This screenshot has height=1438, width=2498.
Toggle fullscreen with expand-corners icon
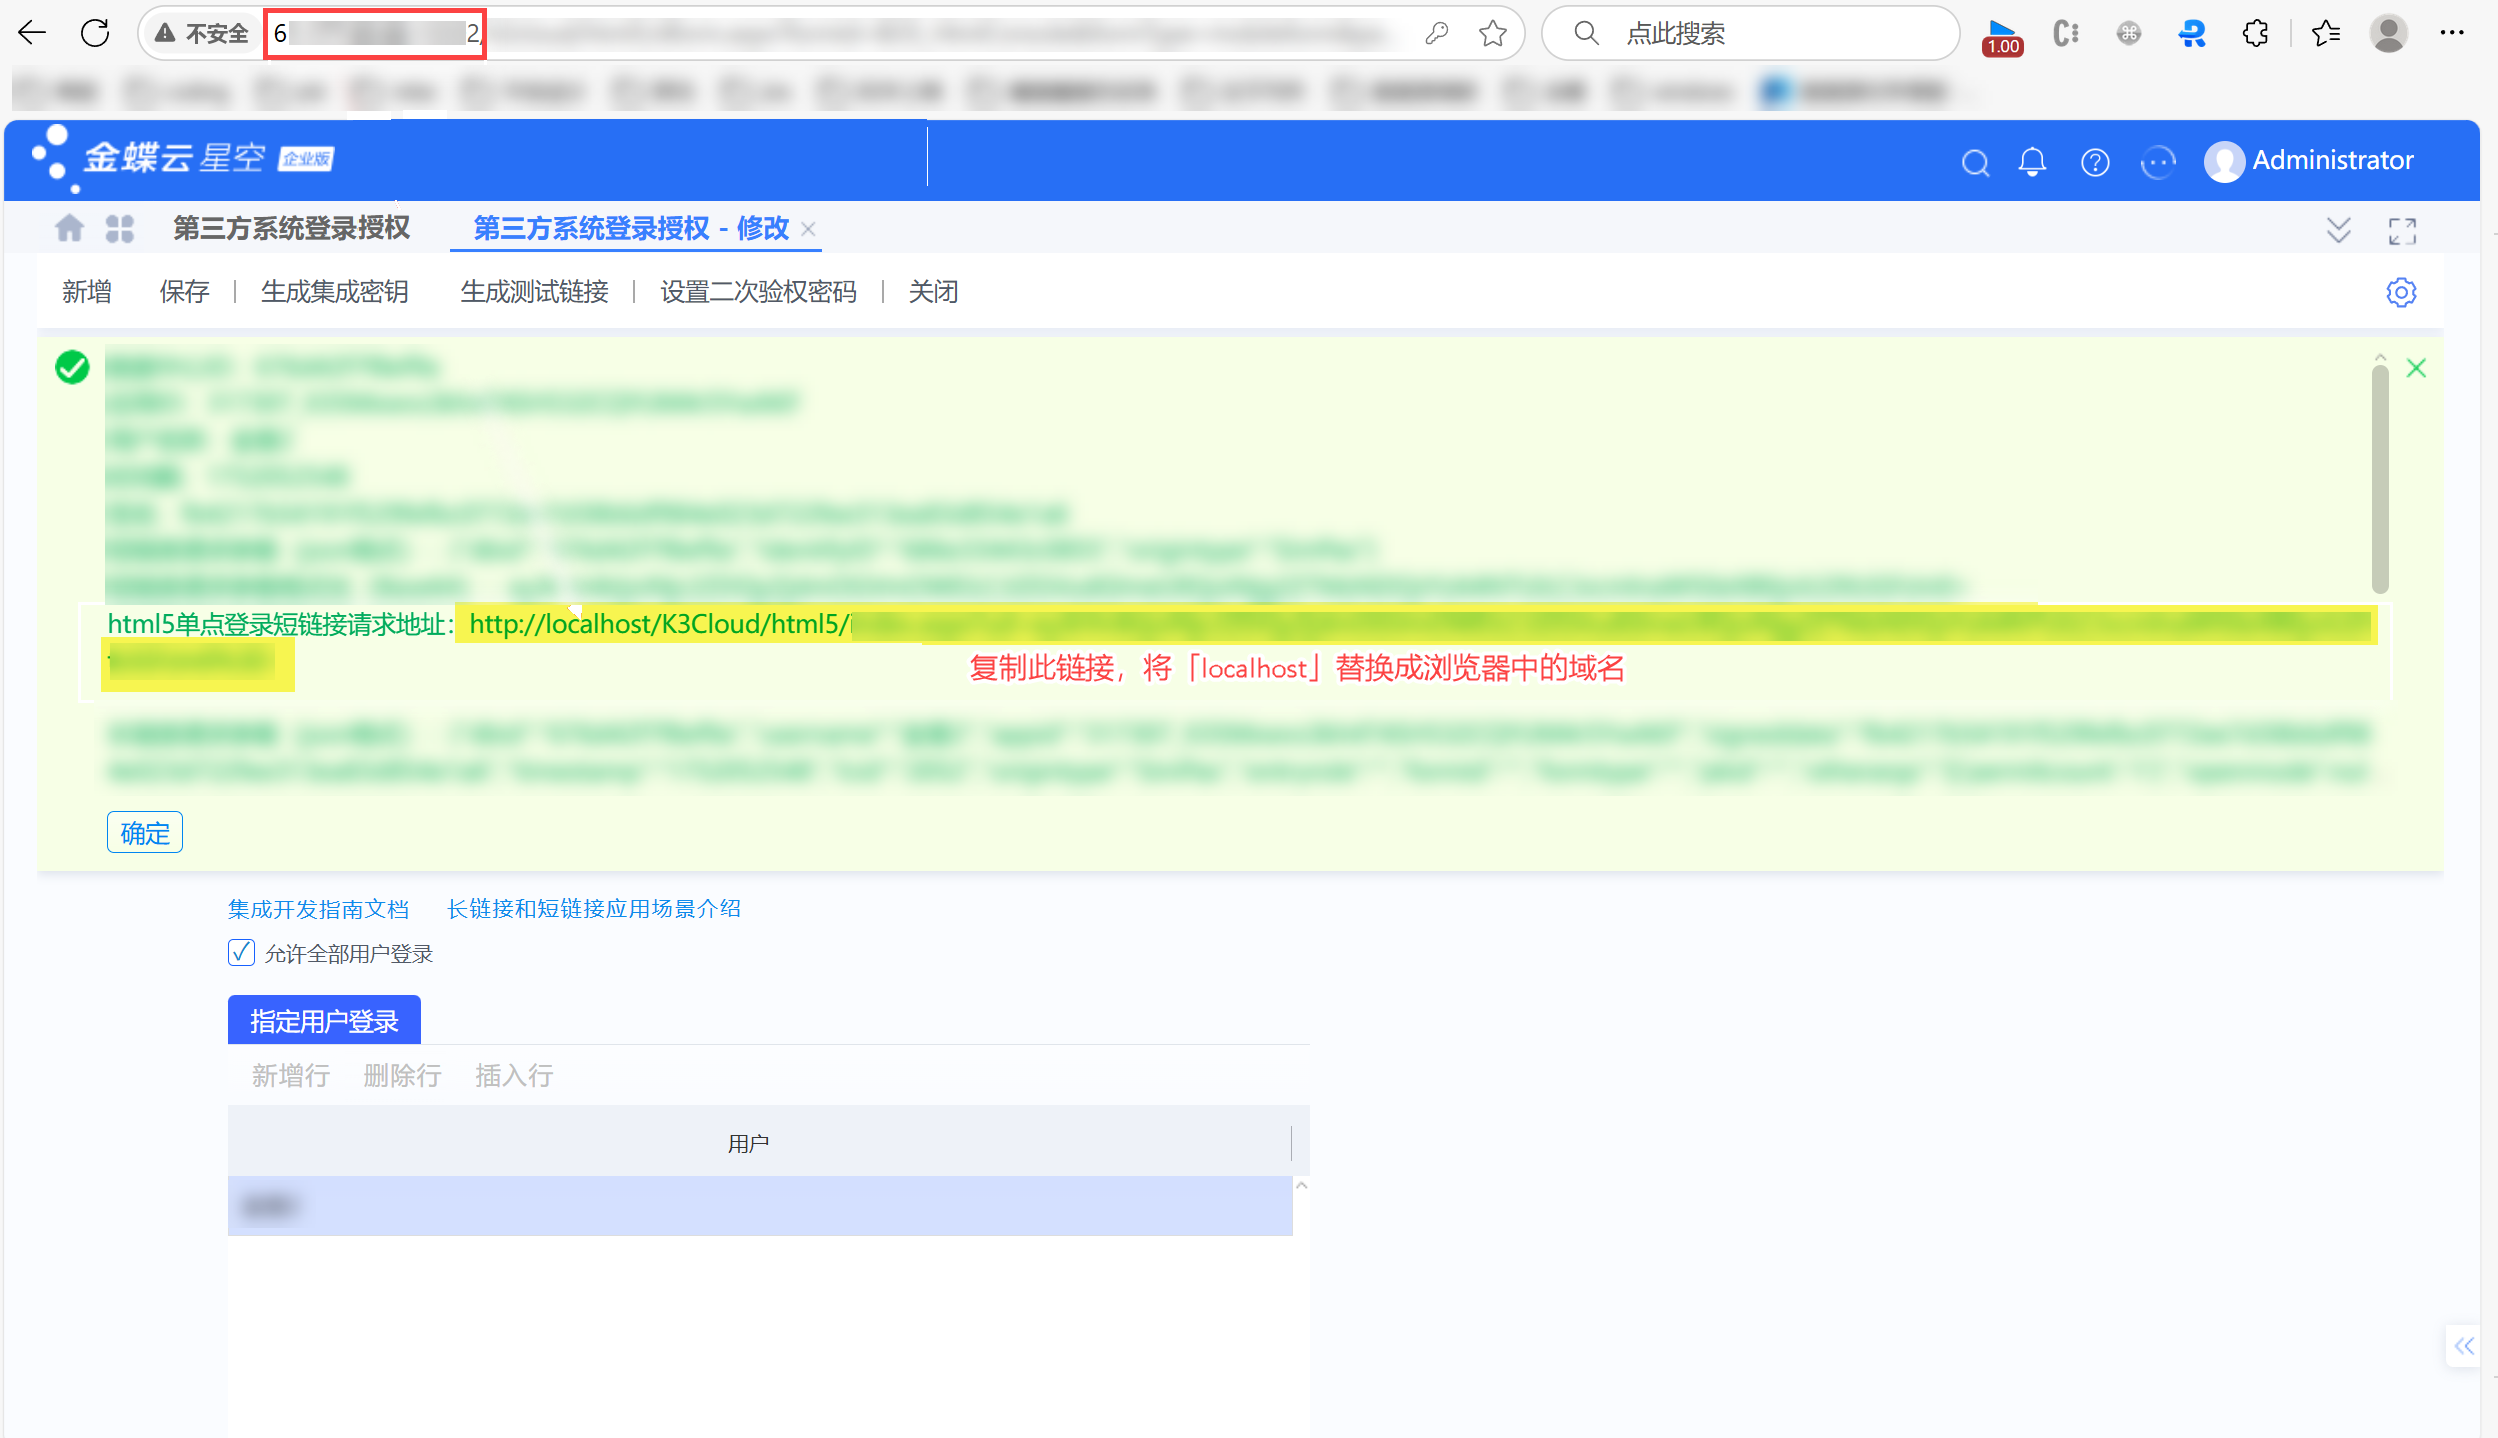2402,231
